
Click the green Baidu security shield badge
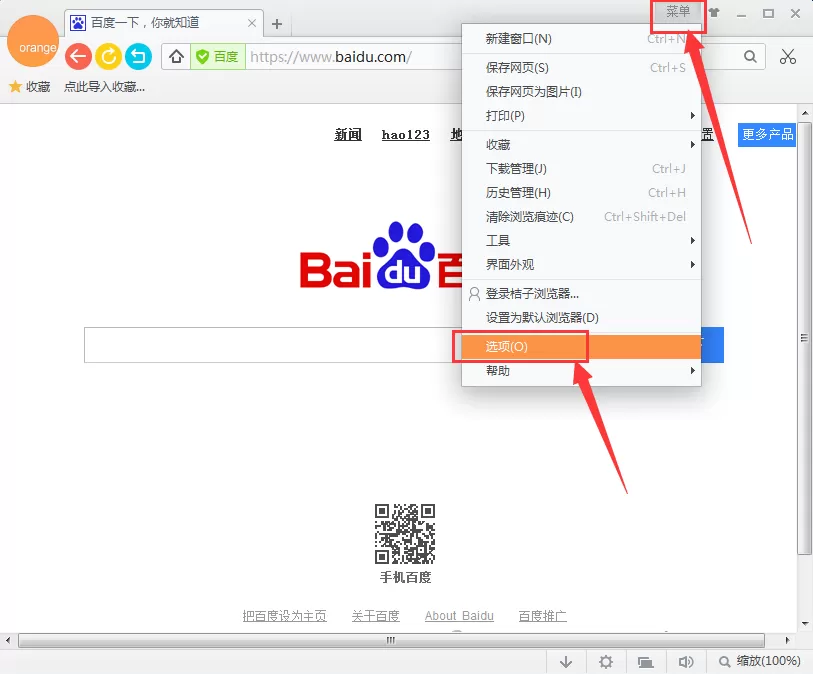pos(218,57)
